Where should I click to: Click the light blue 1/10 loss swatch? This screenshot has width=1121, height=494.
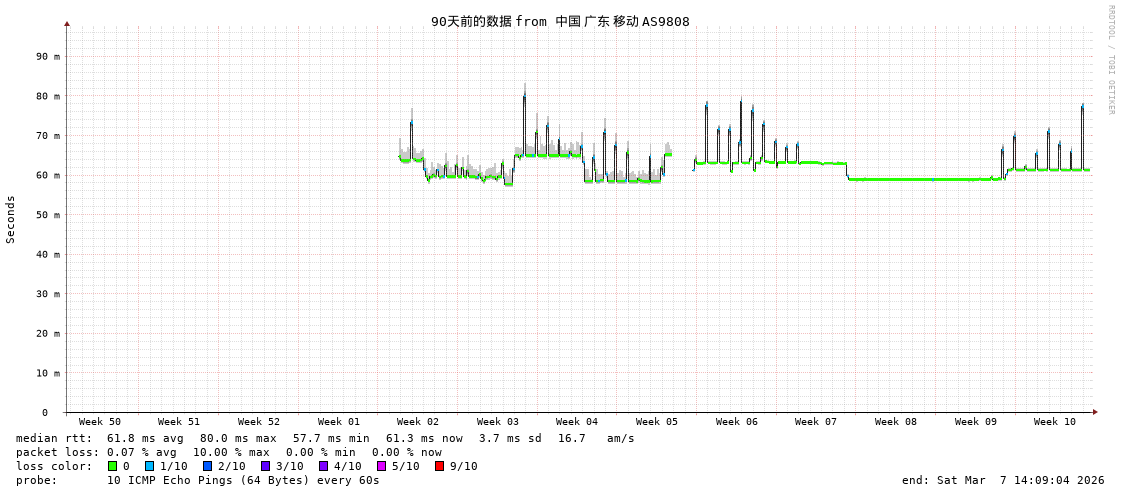pos(149,466)
